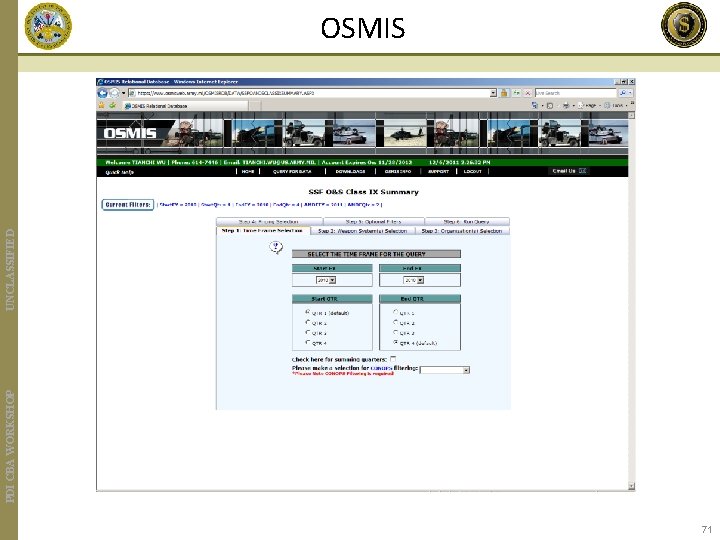Open the CONOPS filtering dropdown
Image resolution: width=720 pixels, height=540 pixels.
click(445, 370)
